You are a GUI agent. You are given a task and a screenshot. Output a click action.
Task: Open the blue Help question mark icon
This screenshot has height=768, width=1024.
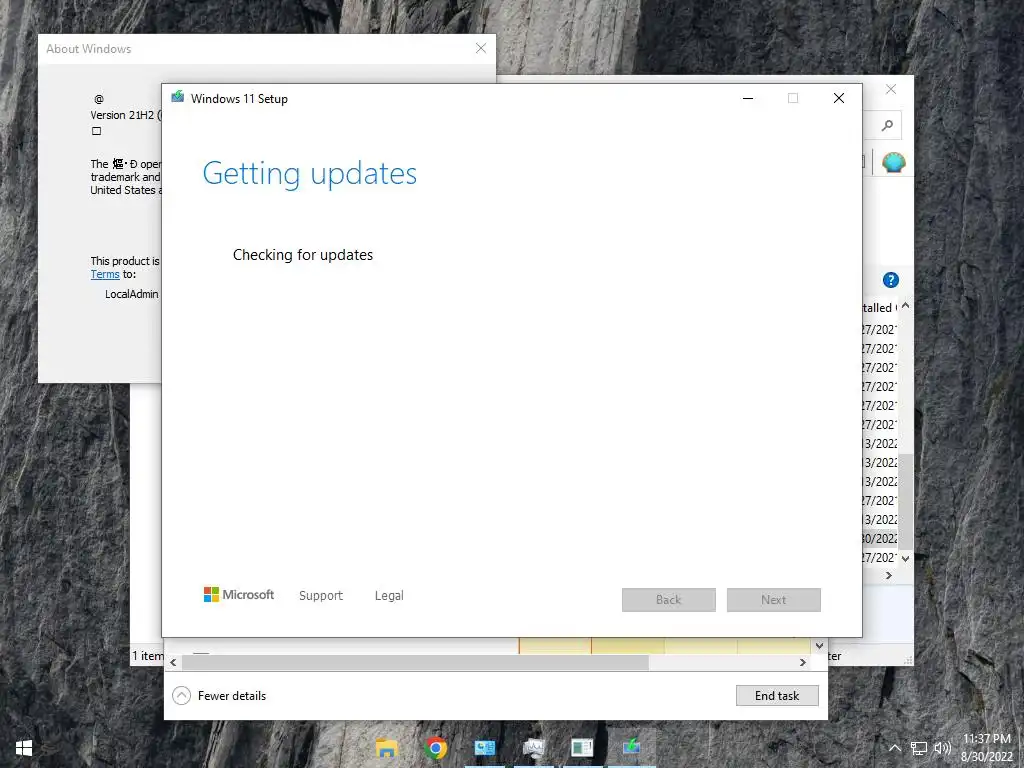(x=891, y=280)
